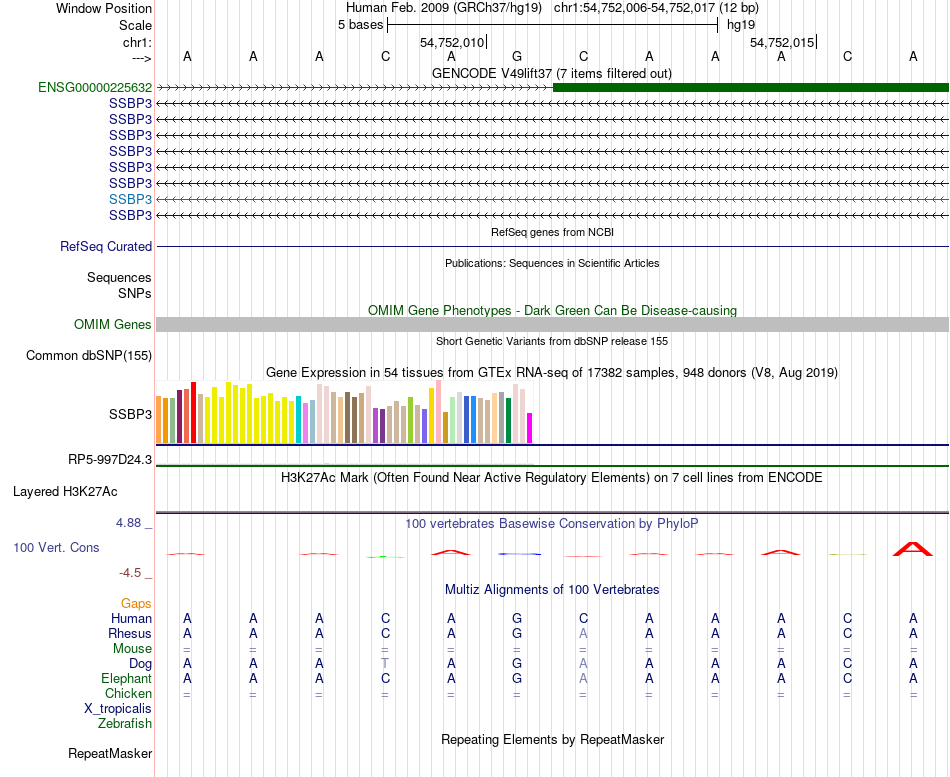This screenshot has width=950, height=777.
Task: Click the G base in the chr1 sequence row
Action: (517, 57)
